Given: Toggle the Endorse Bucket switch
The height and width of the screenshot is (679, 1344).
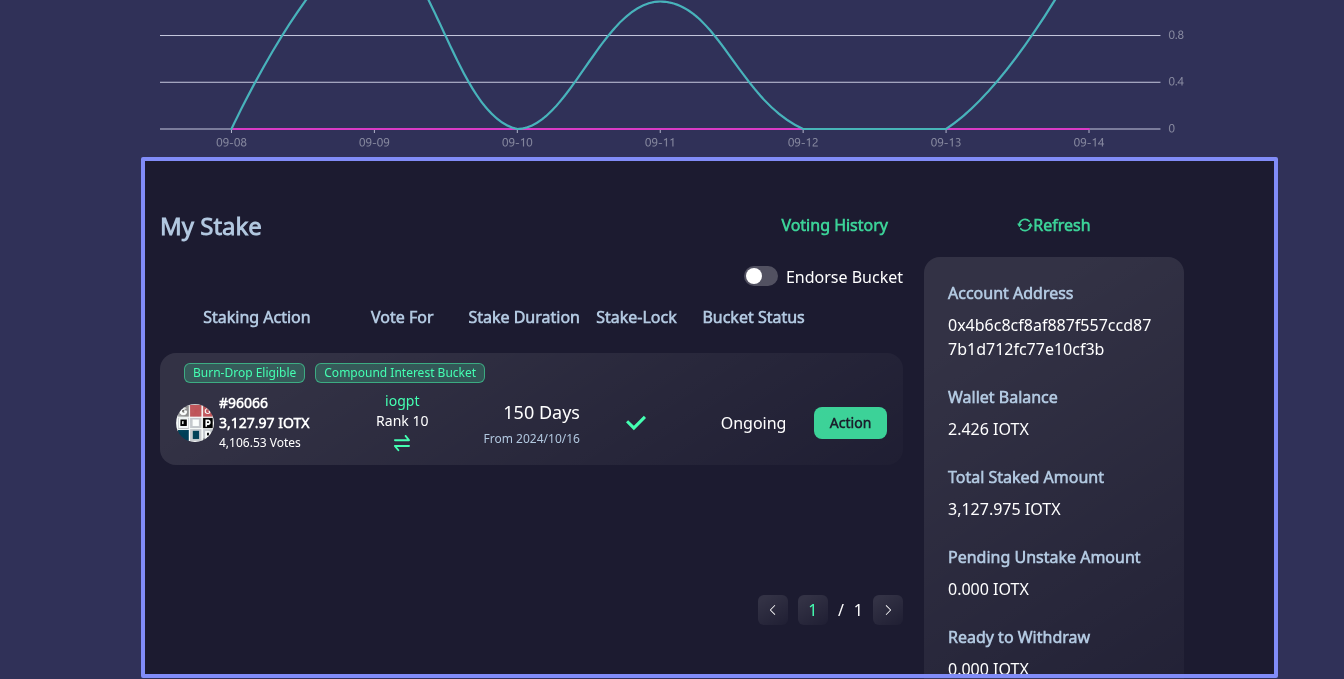Looking at the screenshot, I should pos(761,277).
